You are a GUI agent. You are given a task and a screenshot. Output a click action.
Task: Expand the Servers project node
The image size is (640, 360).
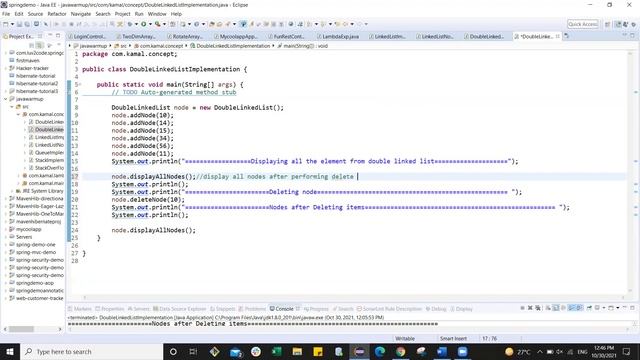point(6,237)
